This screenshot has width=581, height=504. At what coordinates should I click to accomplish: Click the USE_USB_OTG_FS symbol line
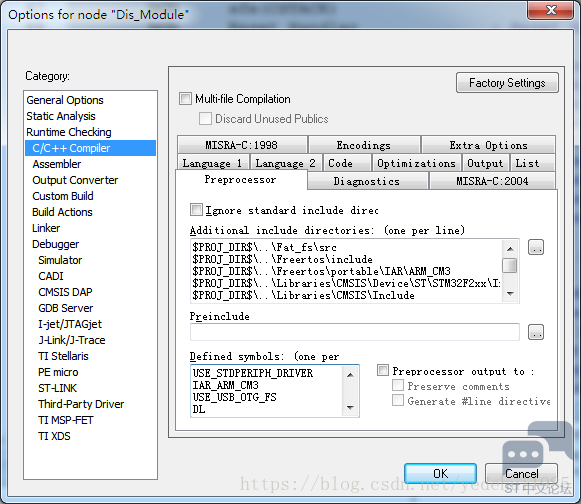coord(234,397)
